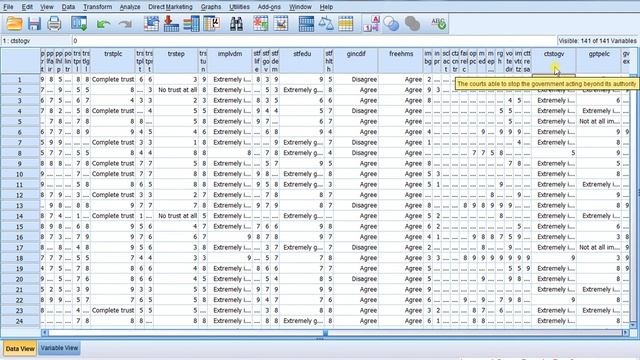Screen dimensions: 640x360
Task: Open a data document via folder icon
Action: tap(14, 24)
